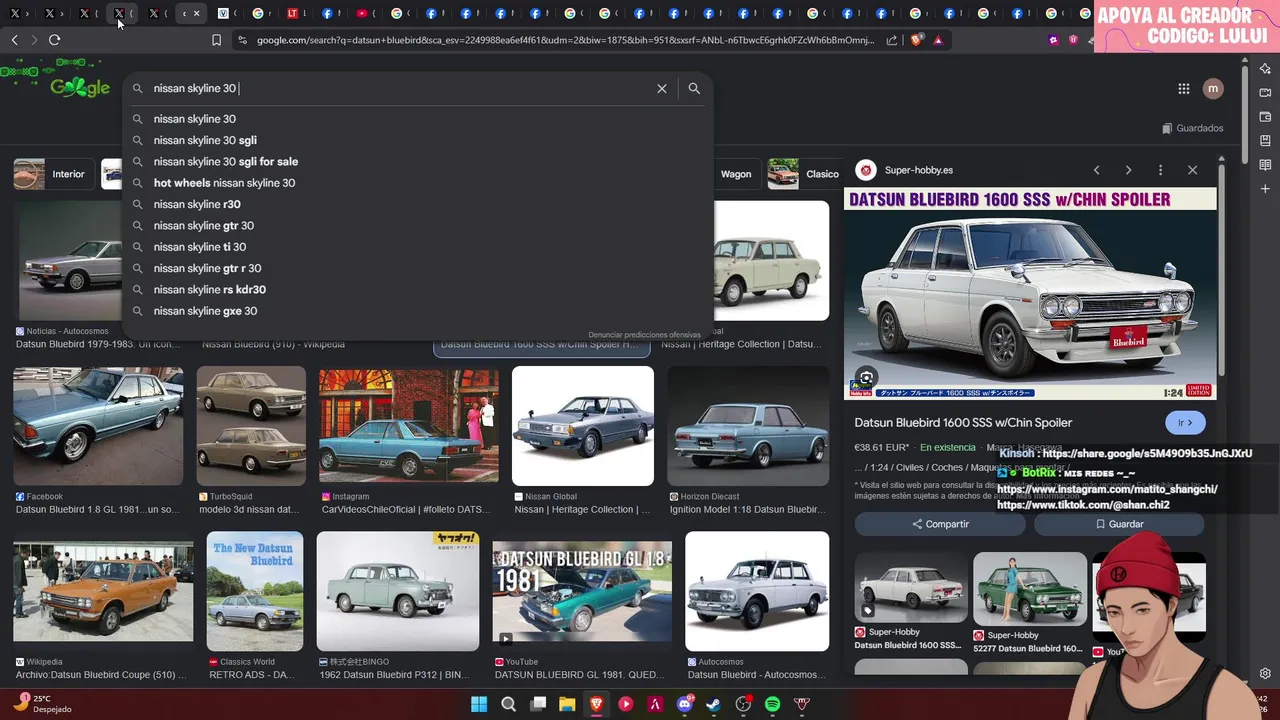This screenshot has width=1280, height=720.
Task: Click into the Google search input field
Action: coord(400,88)
